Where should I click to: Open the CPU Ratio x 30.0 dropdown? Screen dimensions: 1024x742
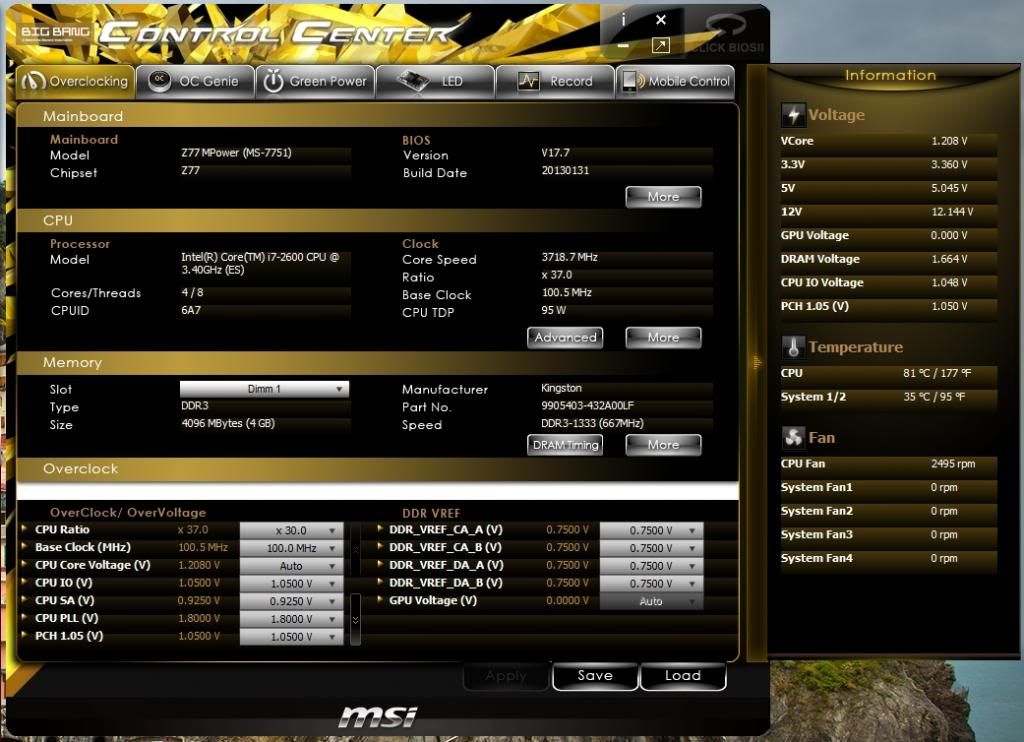pos(291,530)
